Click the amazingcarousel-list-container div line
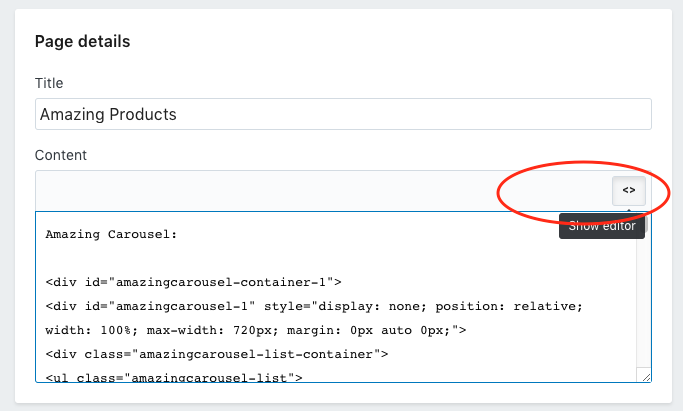This screenshot has width=683, height=411. [x=215, y=353]
